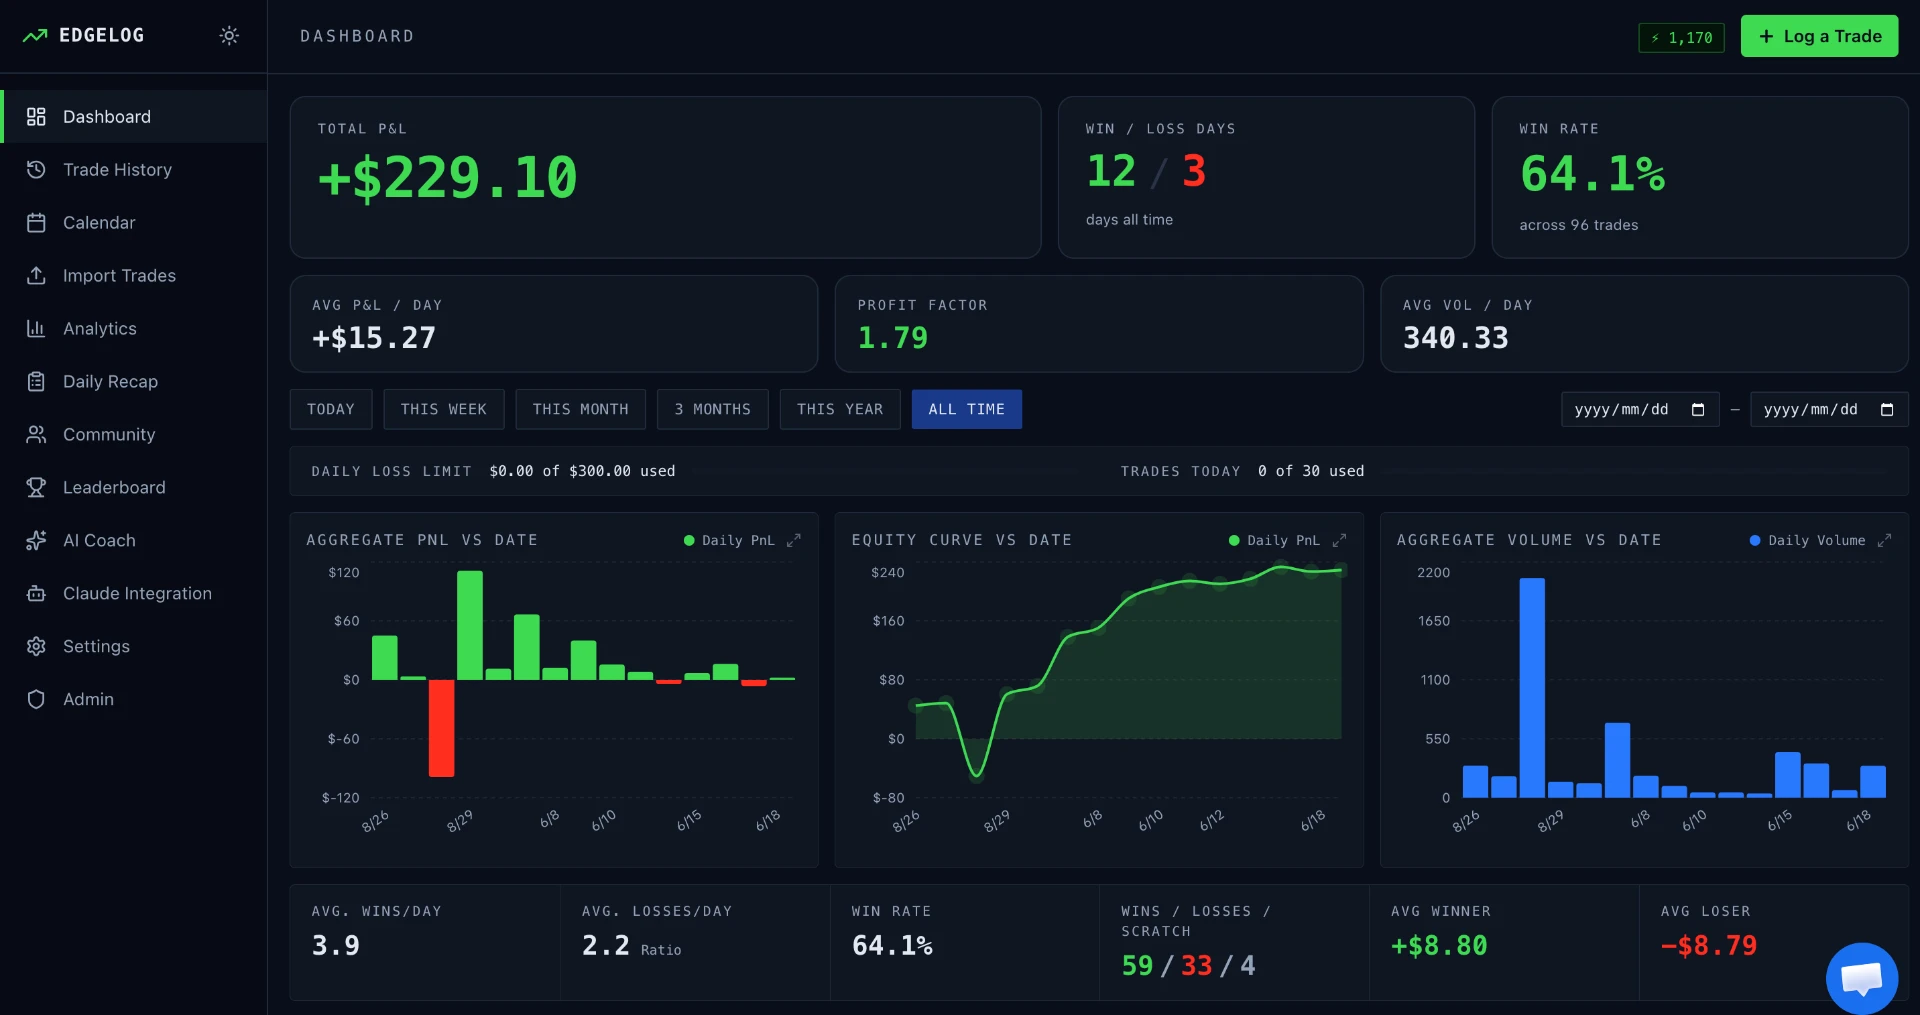Open the chat support bubble
This screenshot has height=1015, width=1920.
1862,978
